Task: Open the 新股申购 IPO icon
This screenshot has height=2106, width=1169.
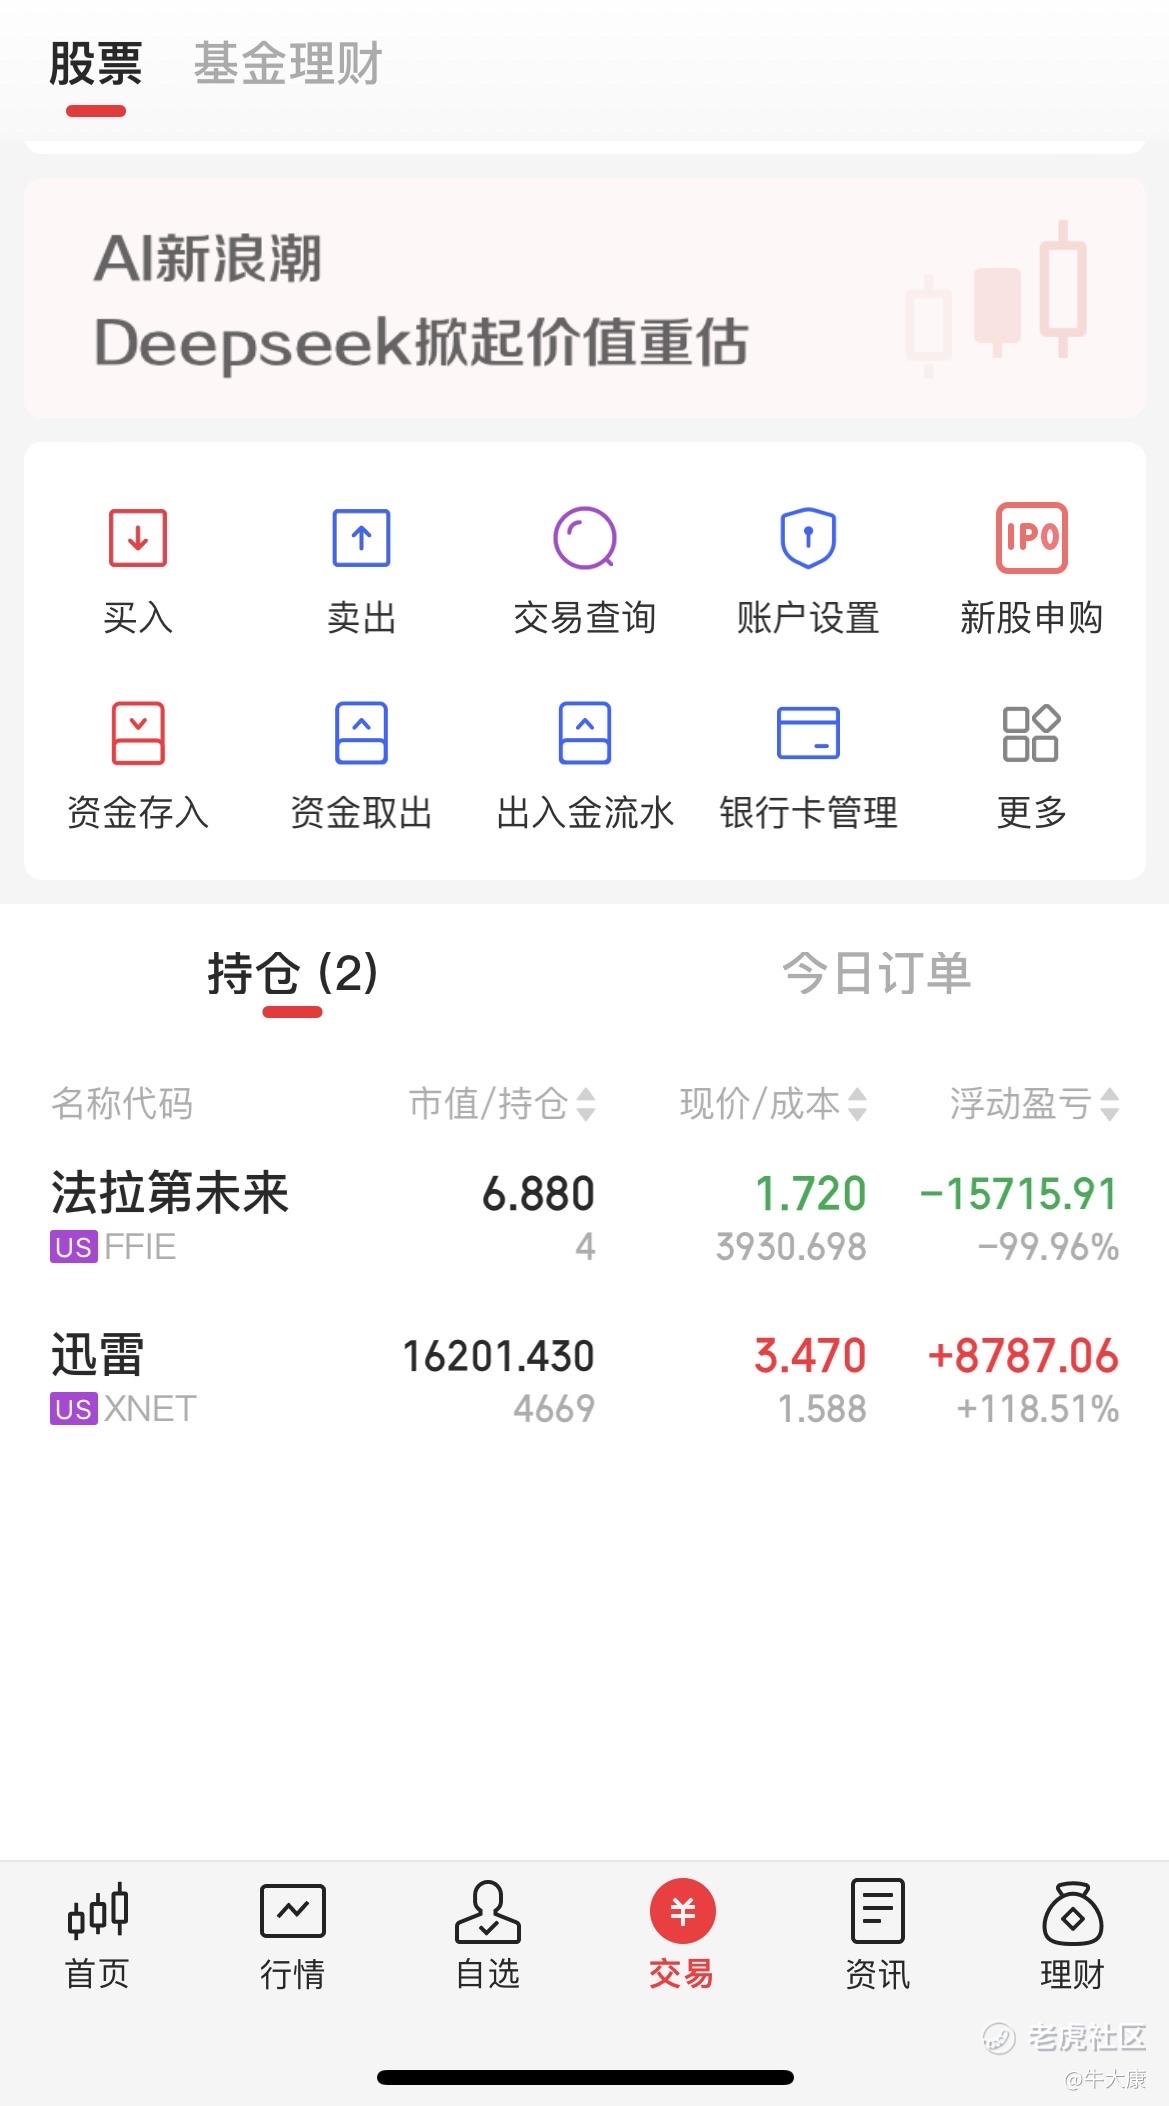Action: (x=1032, y=538)
